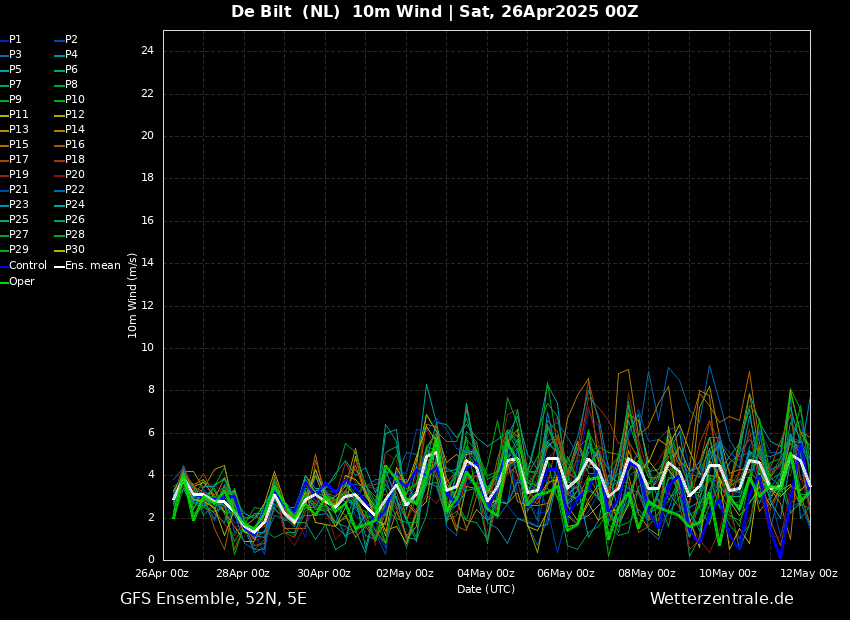The image size is (850, 620).
Task: Select the 08May 00z date label
Action: (647, 574)
